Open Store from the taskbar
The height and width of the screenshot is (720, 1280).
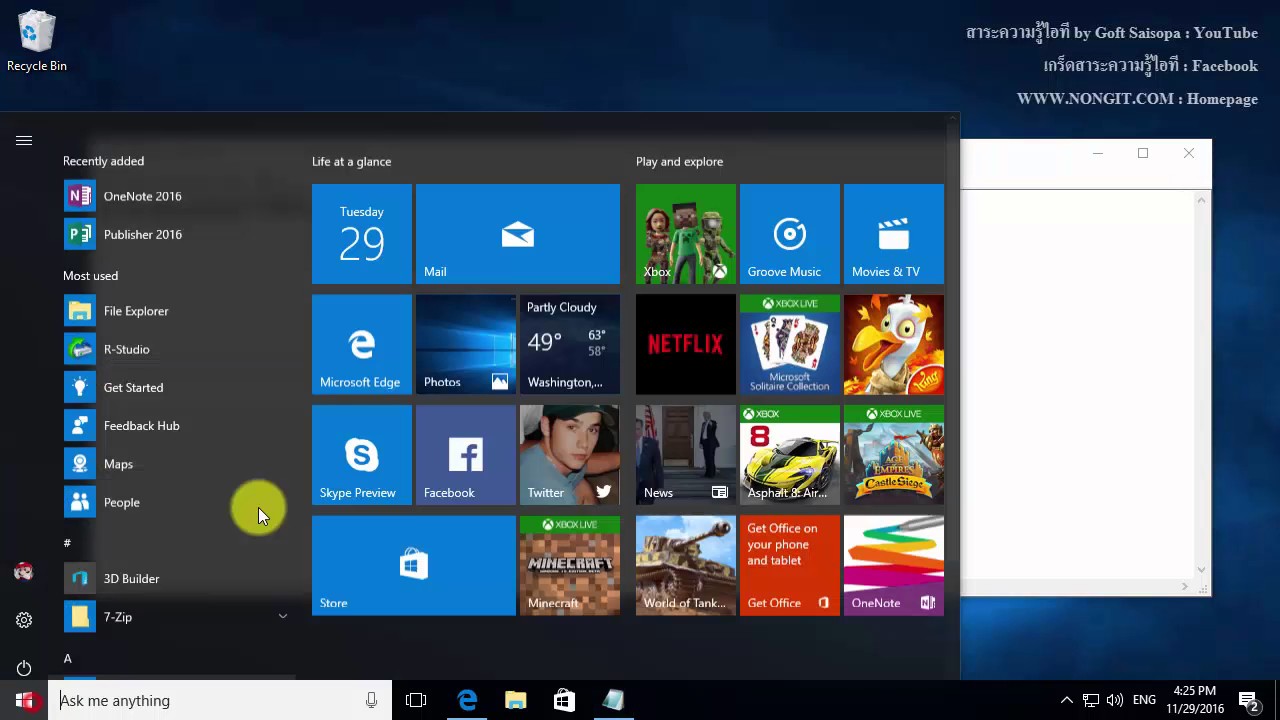coord(564,700)
